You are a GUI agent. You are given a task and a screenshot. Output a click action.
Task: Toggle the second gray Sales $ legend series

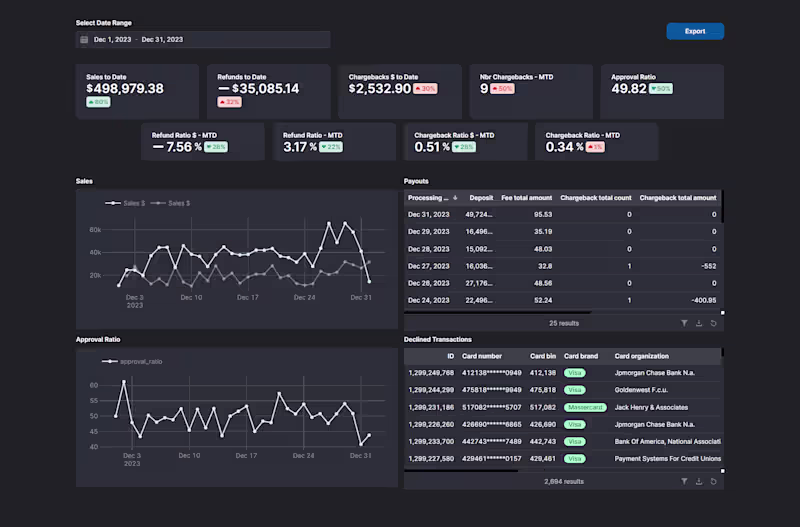click(170, 203)
